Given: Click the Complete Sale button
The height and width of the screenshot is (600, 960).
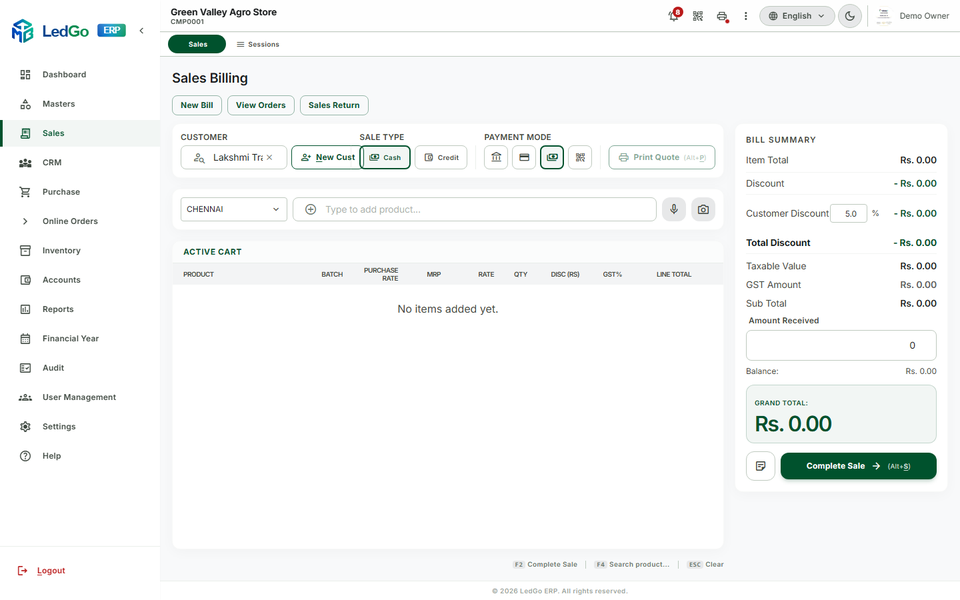Looking at the screenshot, I should point(858,466).
